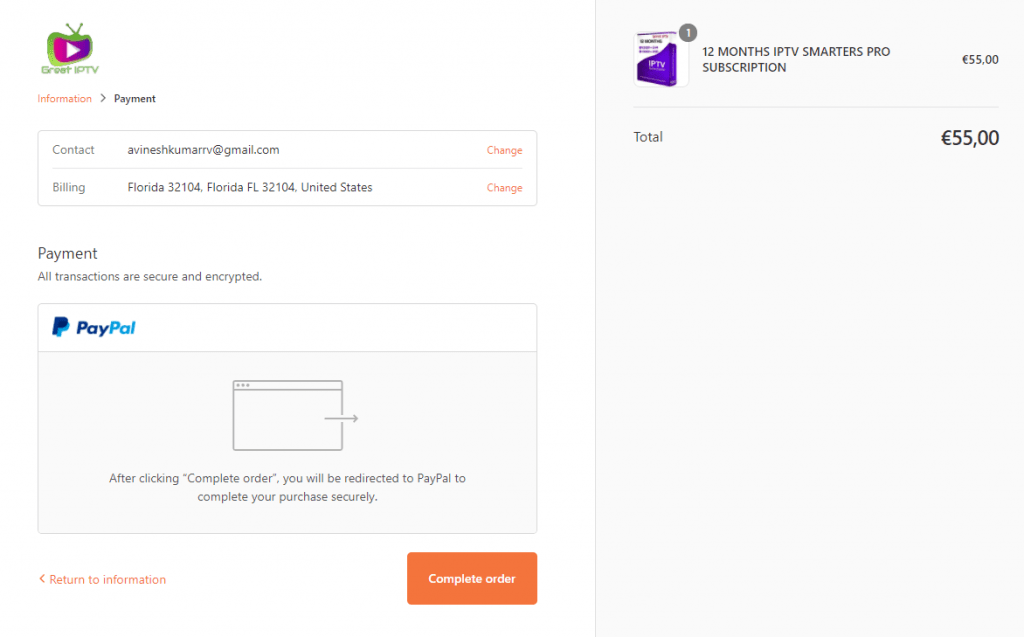The width and height of the screenshot is (1024, 637).
Task: Click the quantity badge on product image
Action: tap(688, 33)
